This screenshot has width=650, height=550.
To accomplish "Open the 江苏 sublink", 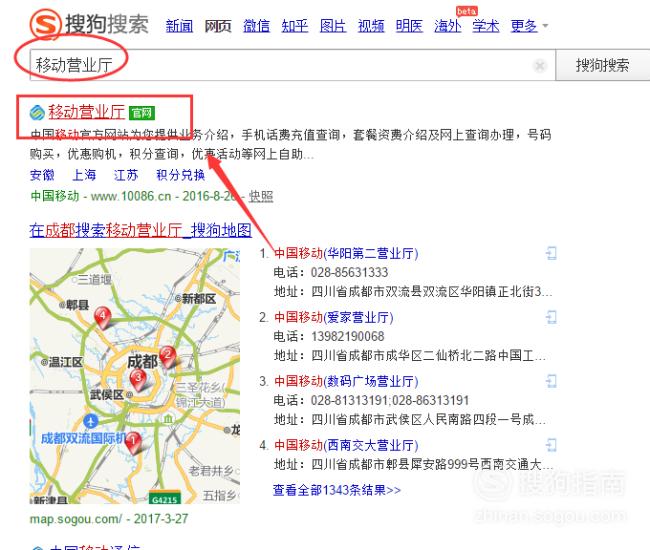I will 126,175.
